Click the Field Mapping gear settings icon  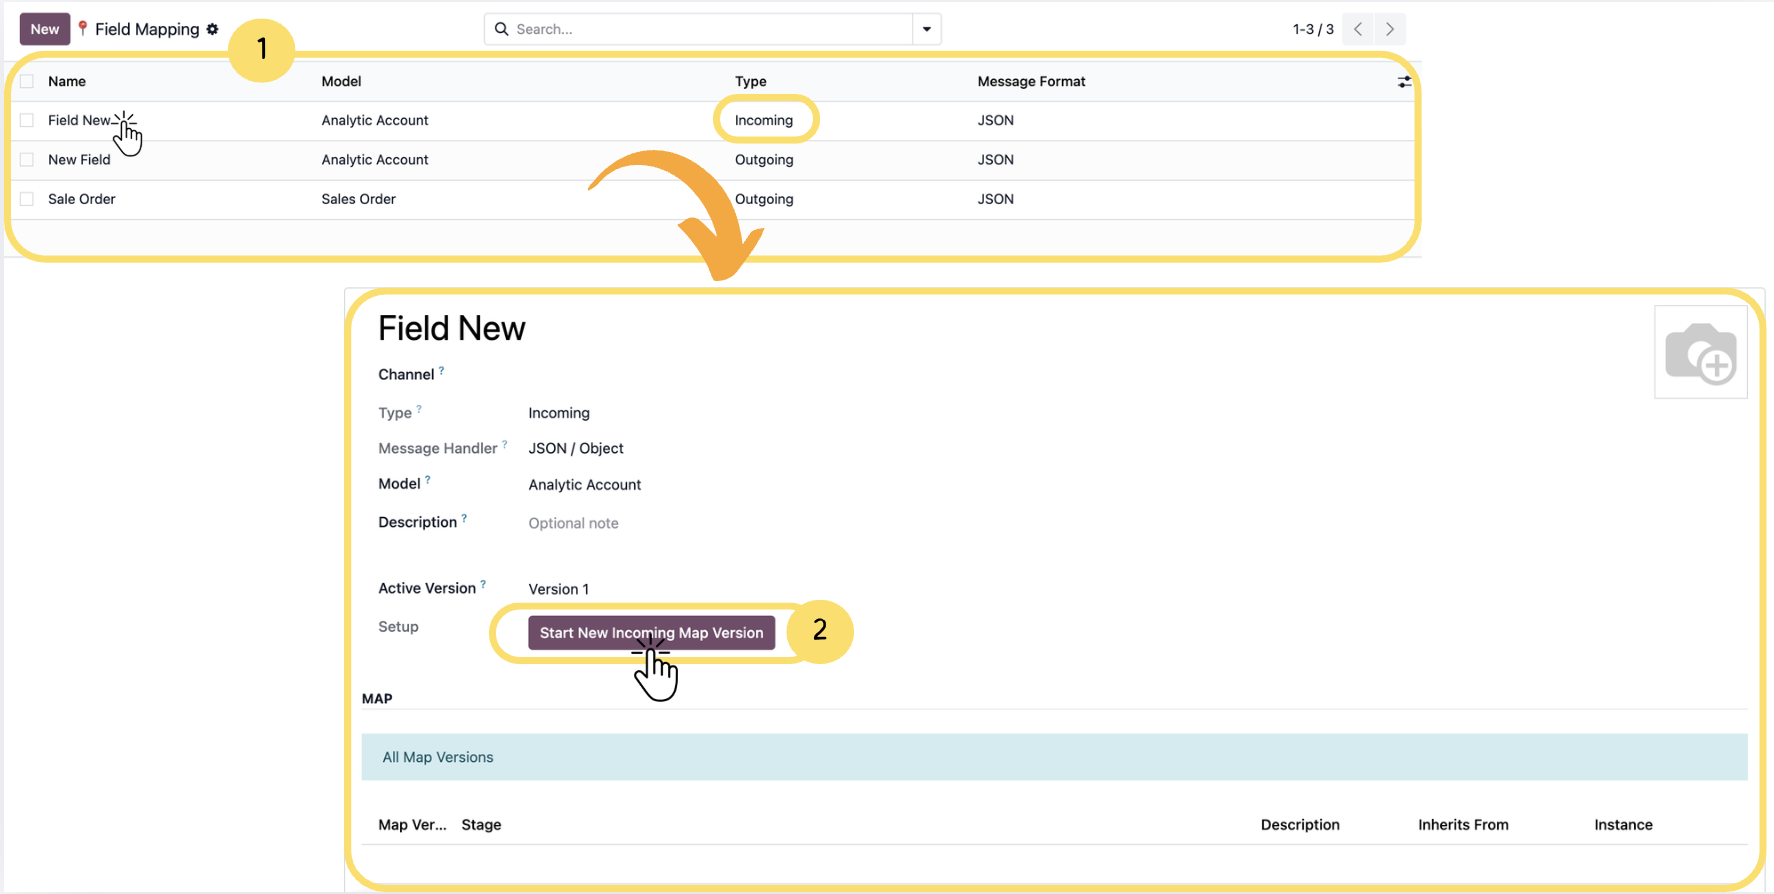coord(212,29)
